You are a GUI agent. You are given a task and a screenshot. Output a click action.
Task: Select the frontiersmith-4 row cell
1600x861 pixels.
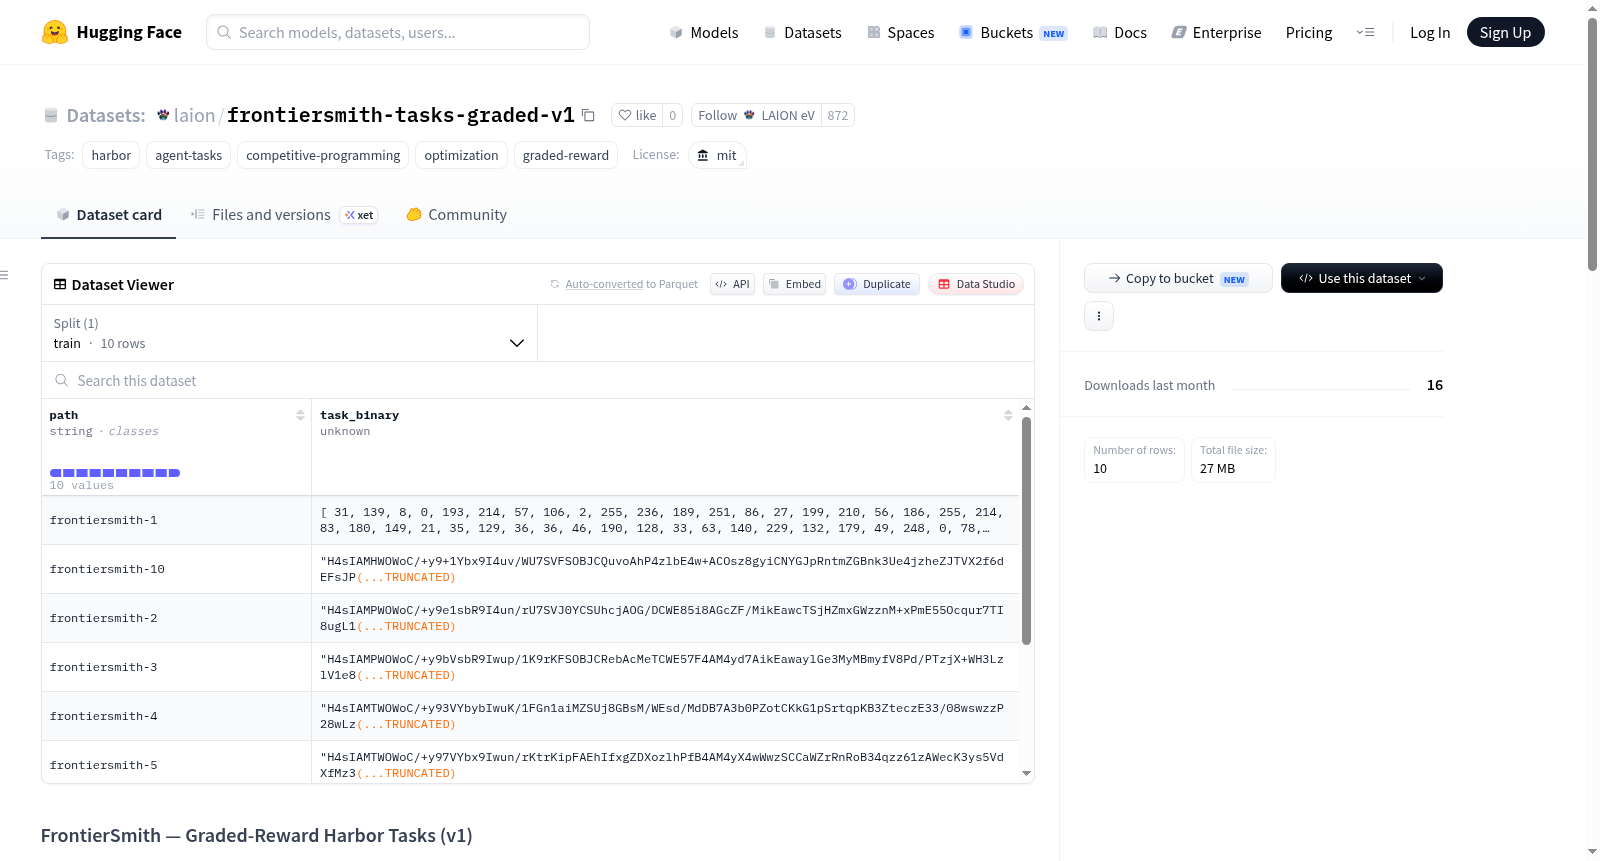click(176, 716)
